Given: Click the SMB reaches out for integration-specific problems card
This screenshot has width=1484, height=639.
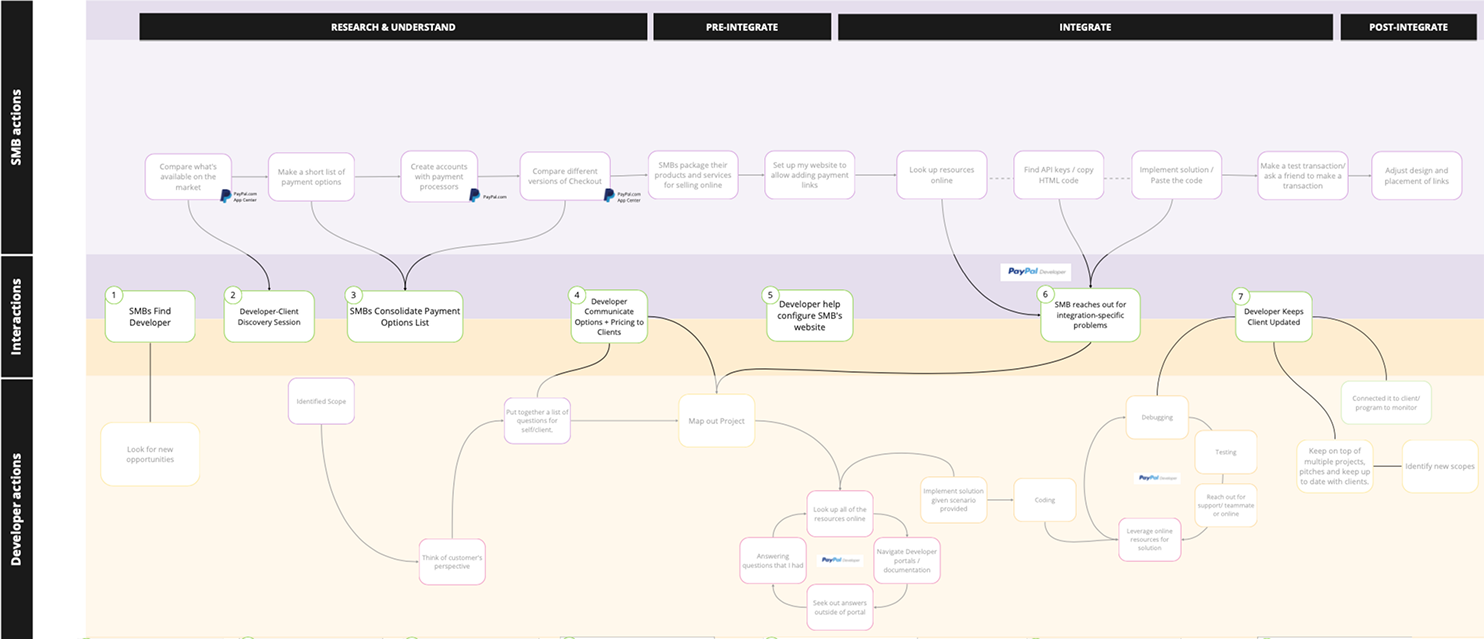Looking at the screenshot, I should [x=1090, y=316].
